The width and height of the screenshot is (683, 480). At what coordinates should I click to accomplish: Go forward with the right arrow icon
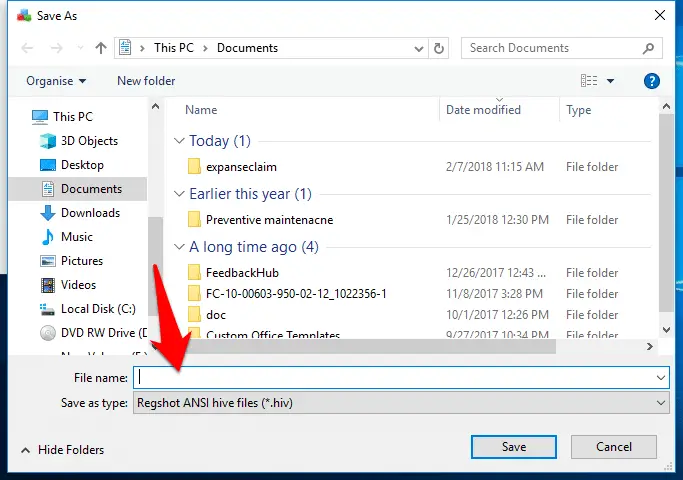[x=57, y=48]
